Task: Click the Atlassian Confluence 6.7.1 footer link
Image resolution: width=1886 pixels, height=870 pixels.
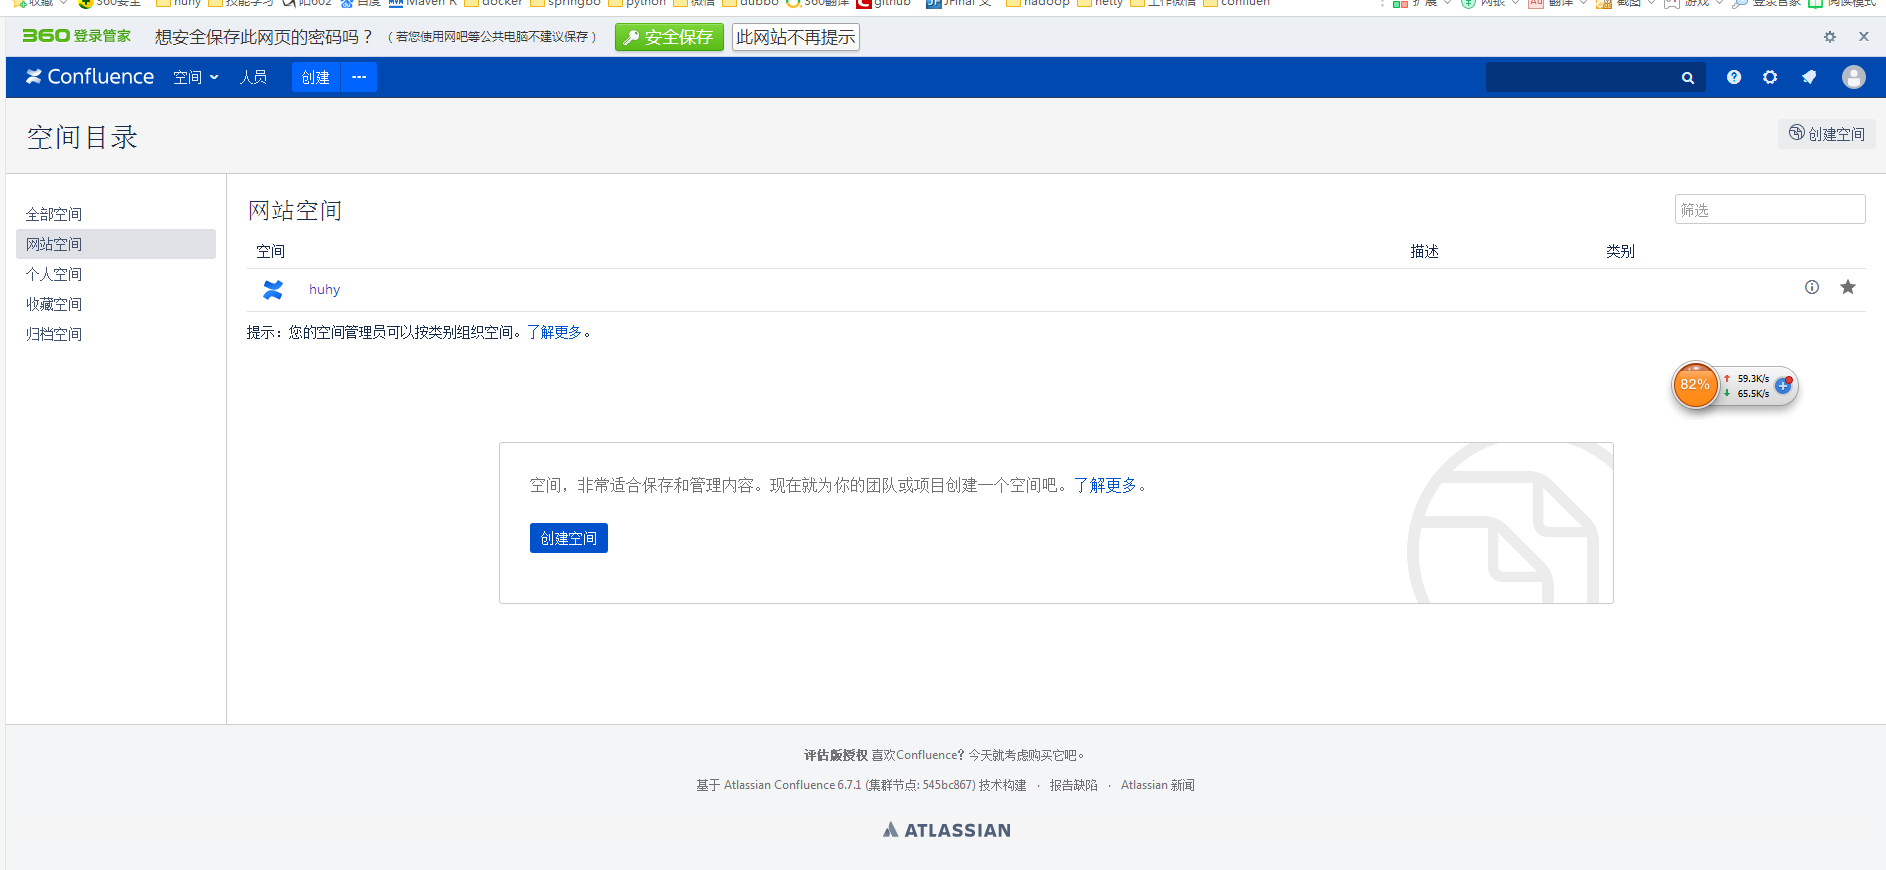Action: pos(792,785)
